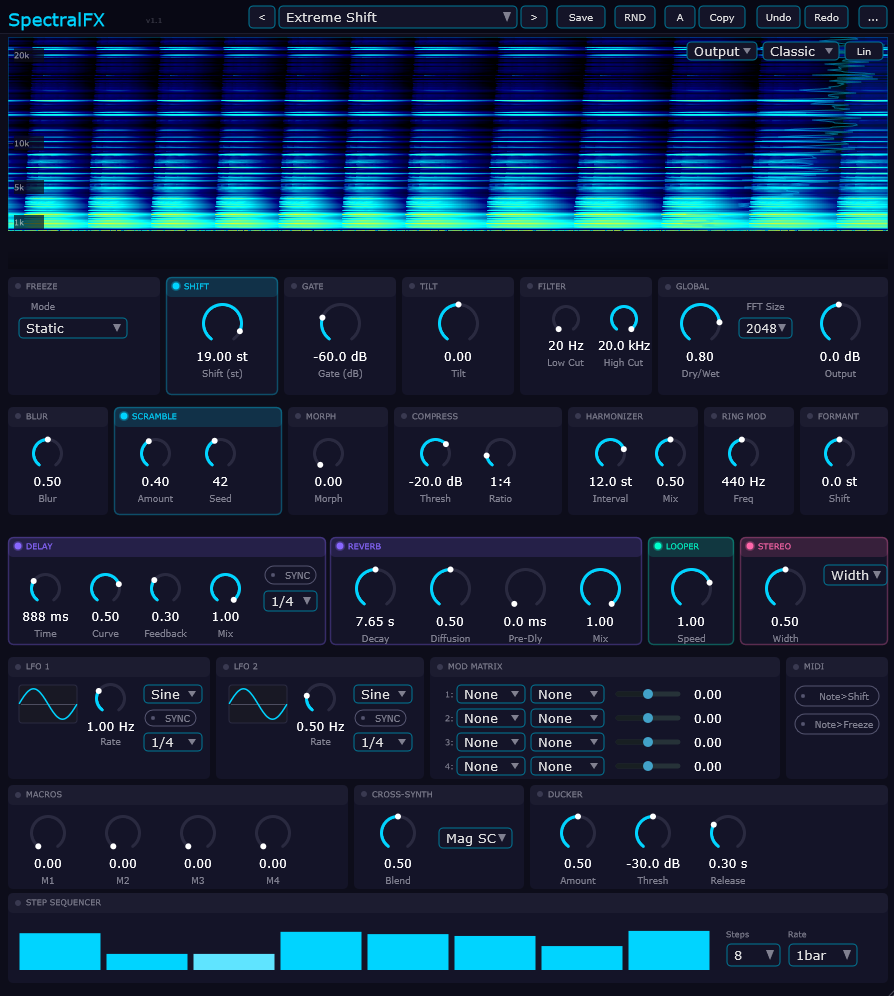Click the Ring Mod Freq knob
The height and width of the screenshot is (996, 894).
(x=743, y=454)
